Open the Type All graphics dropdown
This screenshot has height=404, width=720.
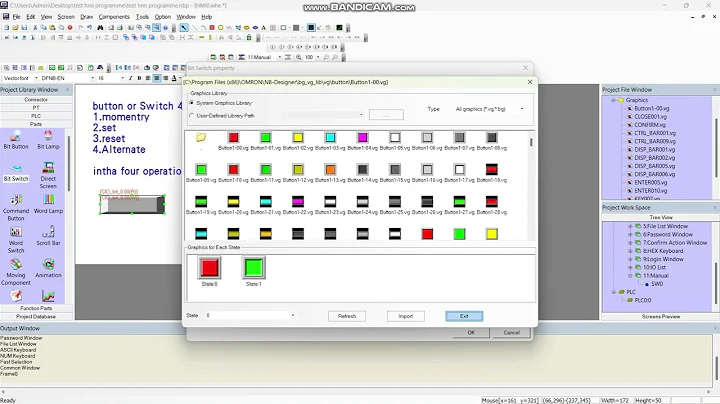522,109
